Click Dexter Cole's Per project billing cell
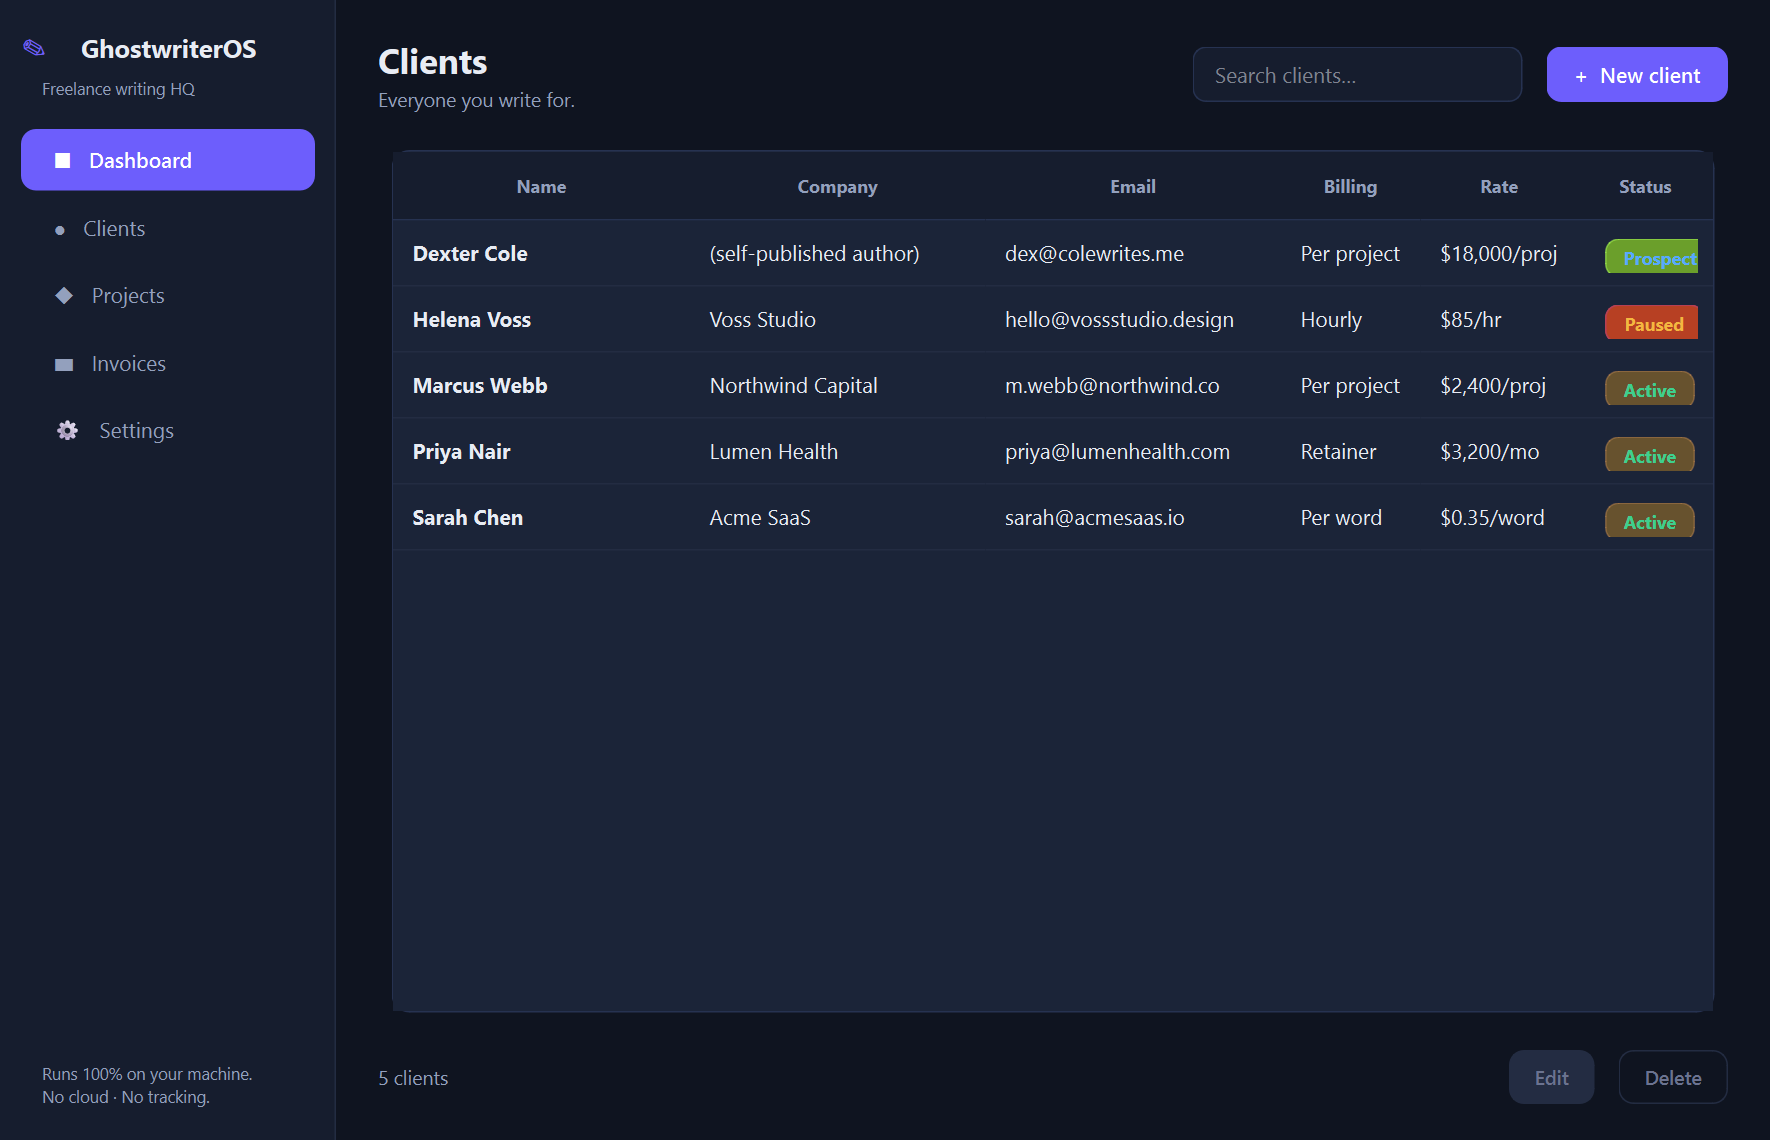The height and width of the screenshot is (1140, 1770). 1350,254
